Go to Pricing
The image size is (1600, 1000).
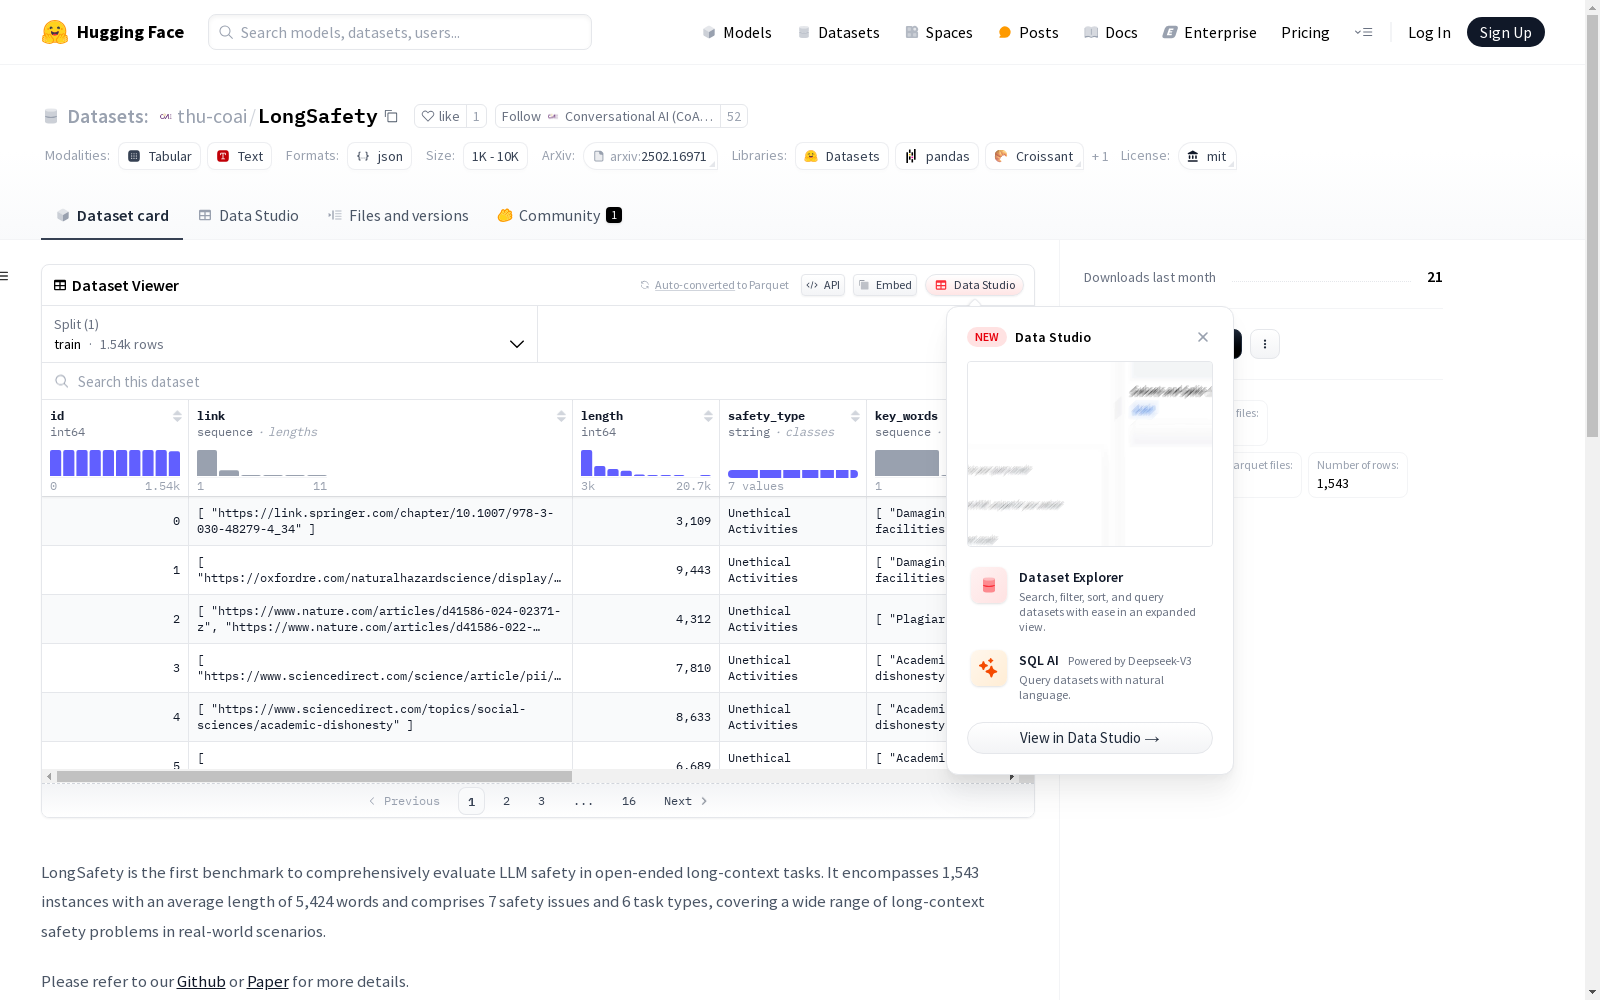pyautogui.click(x=1305, y=32)
